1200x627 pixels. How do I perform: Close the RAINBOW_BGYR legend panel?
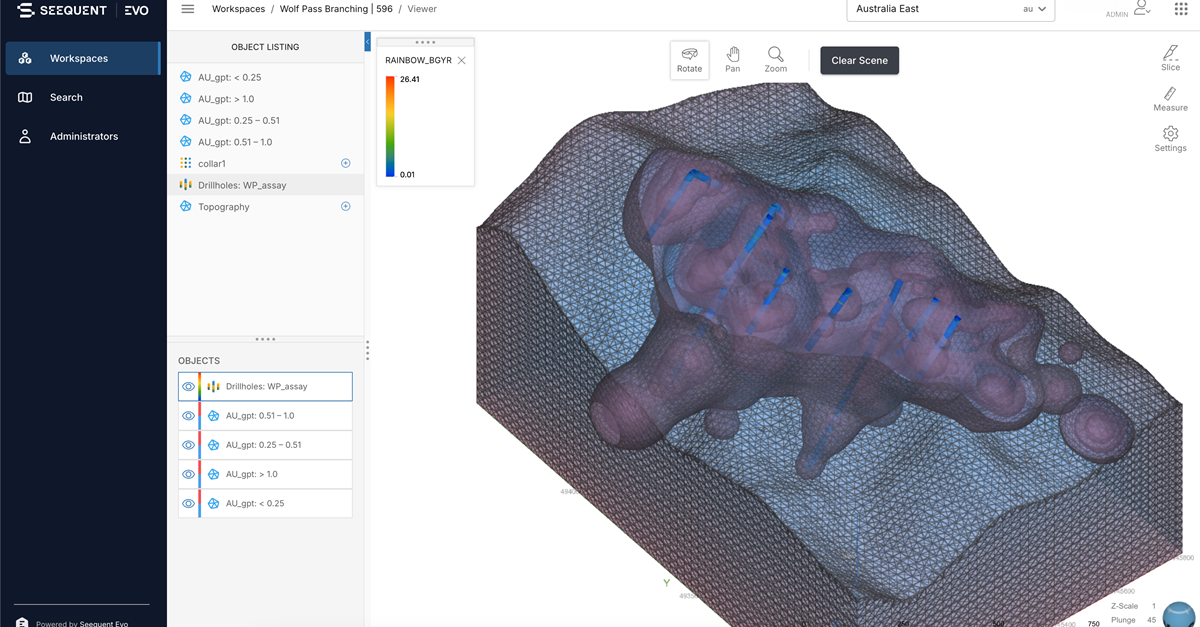(461, 61)
